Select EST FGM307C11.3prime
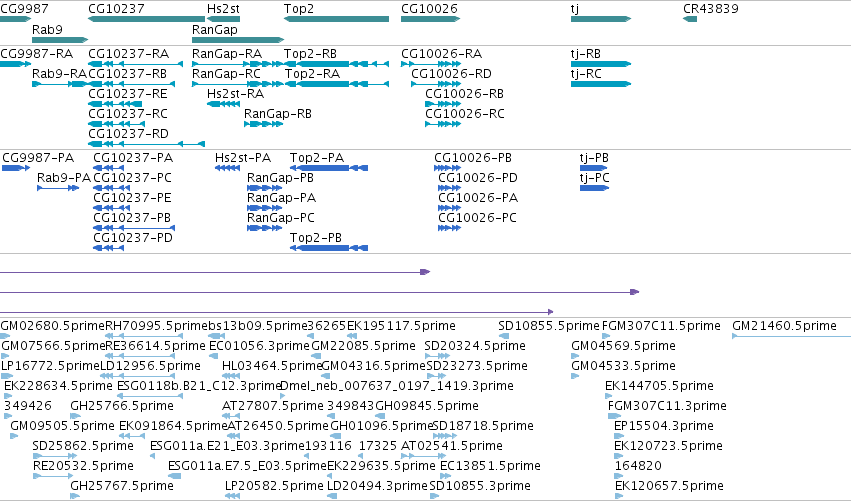This screenshot has width=851, height=501. pyautogui.click(x=614, y=416)
